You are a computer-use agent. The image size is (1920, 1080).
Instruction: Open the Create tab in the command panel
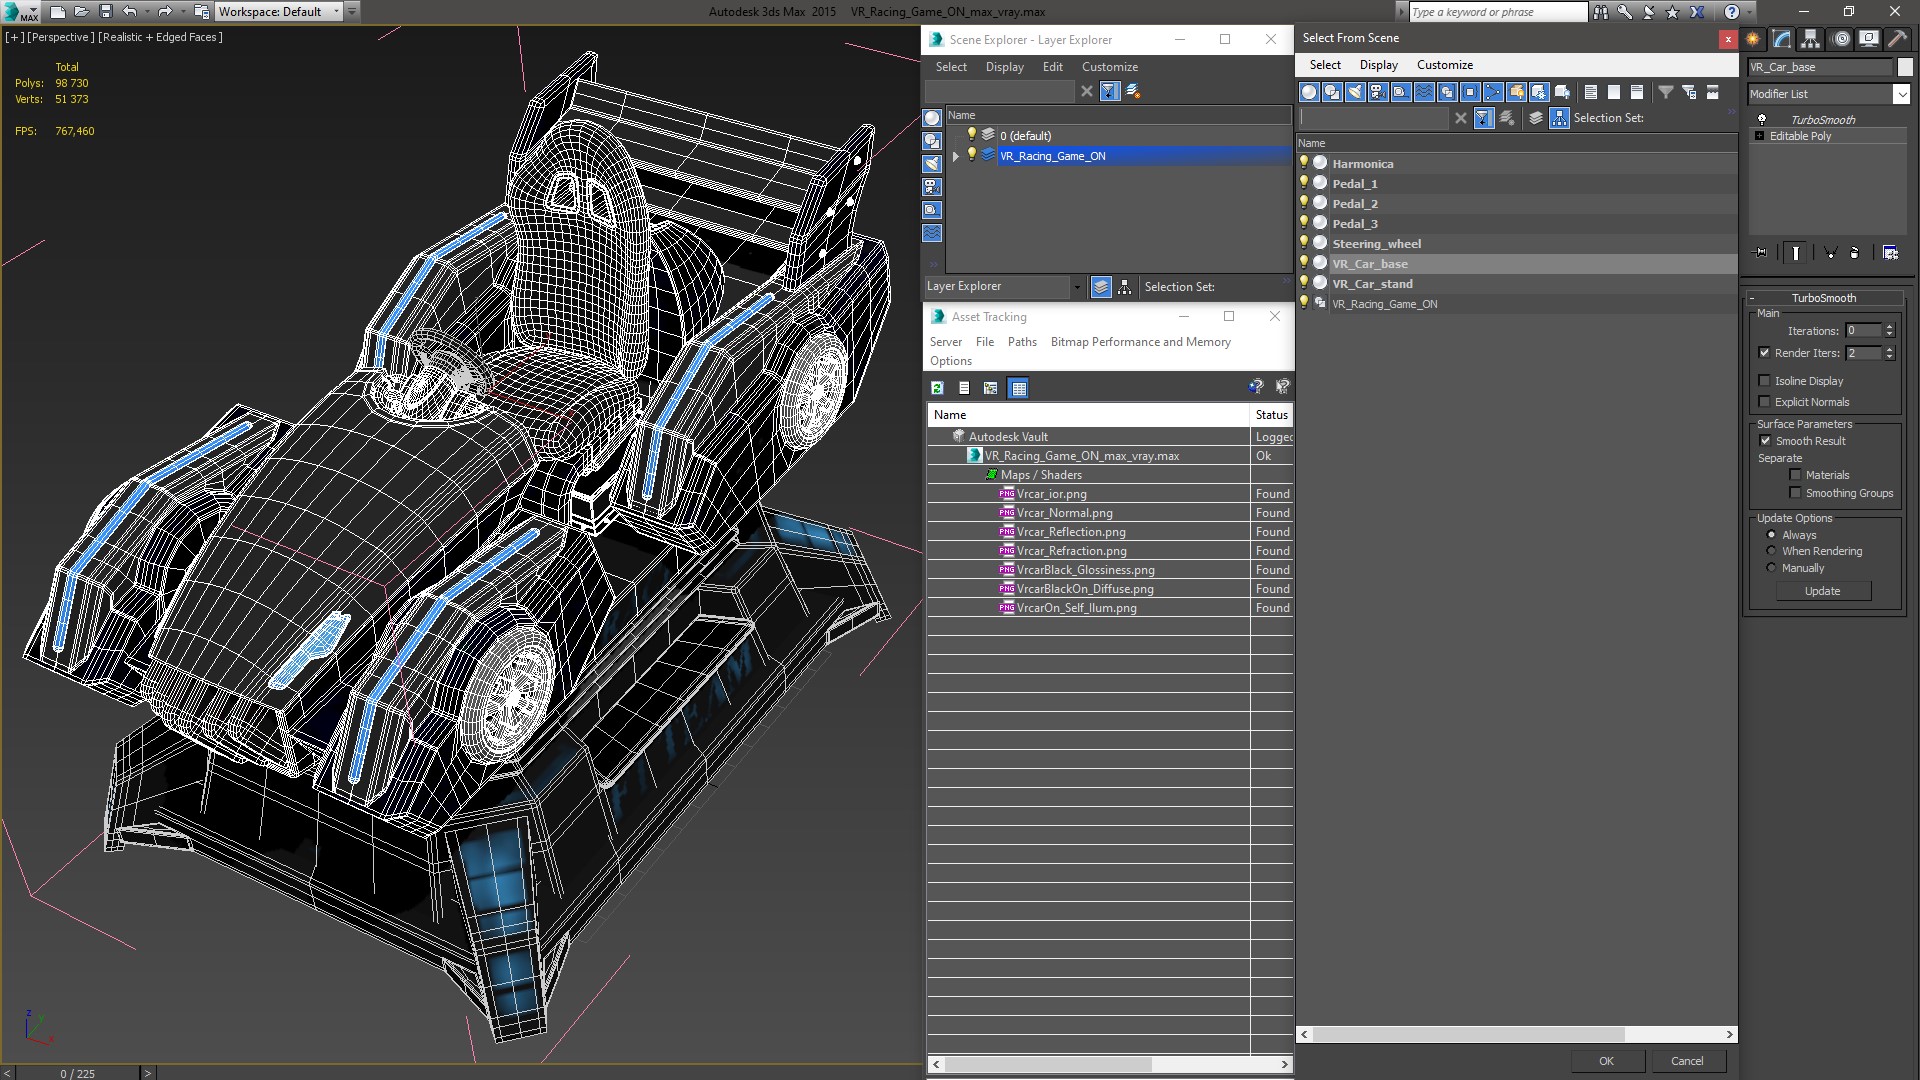[1753, 39]
